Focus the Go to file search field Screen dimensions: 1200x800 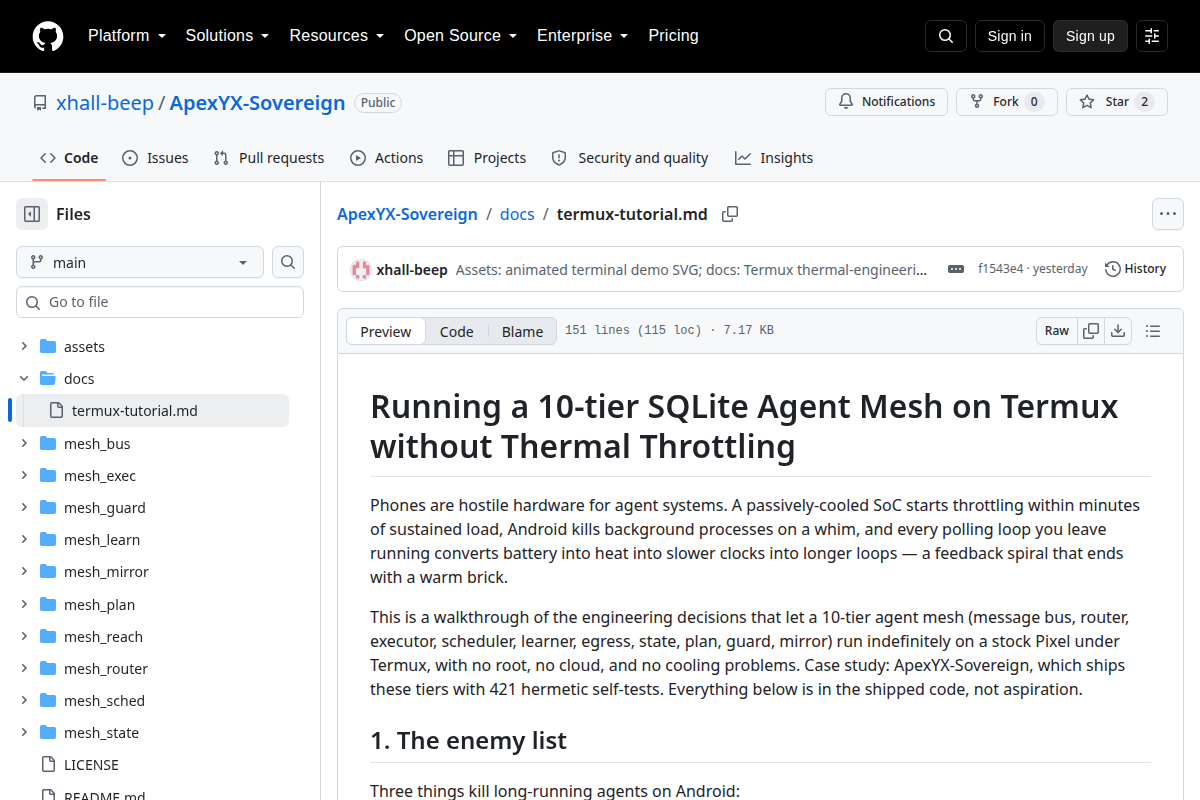click(160, 302)
